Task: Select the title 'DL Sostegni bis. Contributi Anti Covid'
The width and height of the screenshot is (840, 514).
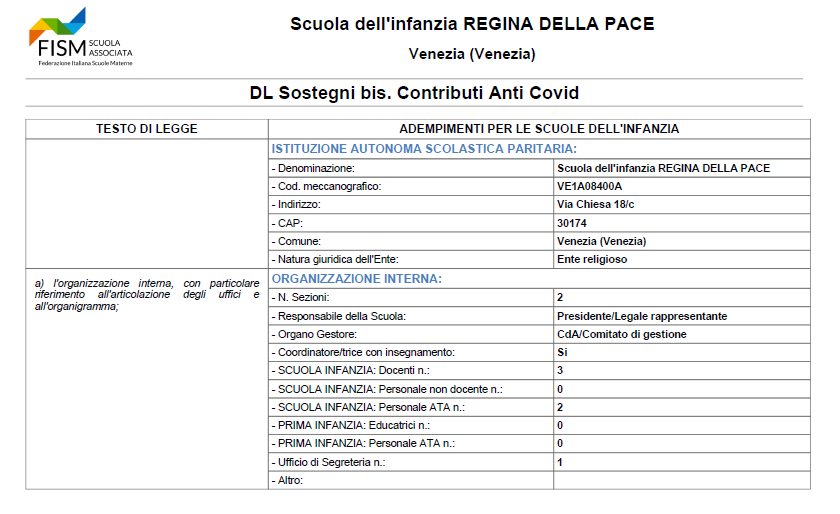Action: (x=414, y=93)
